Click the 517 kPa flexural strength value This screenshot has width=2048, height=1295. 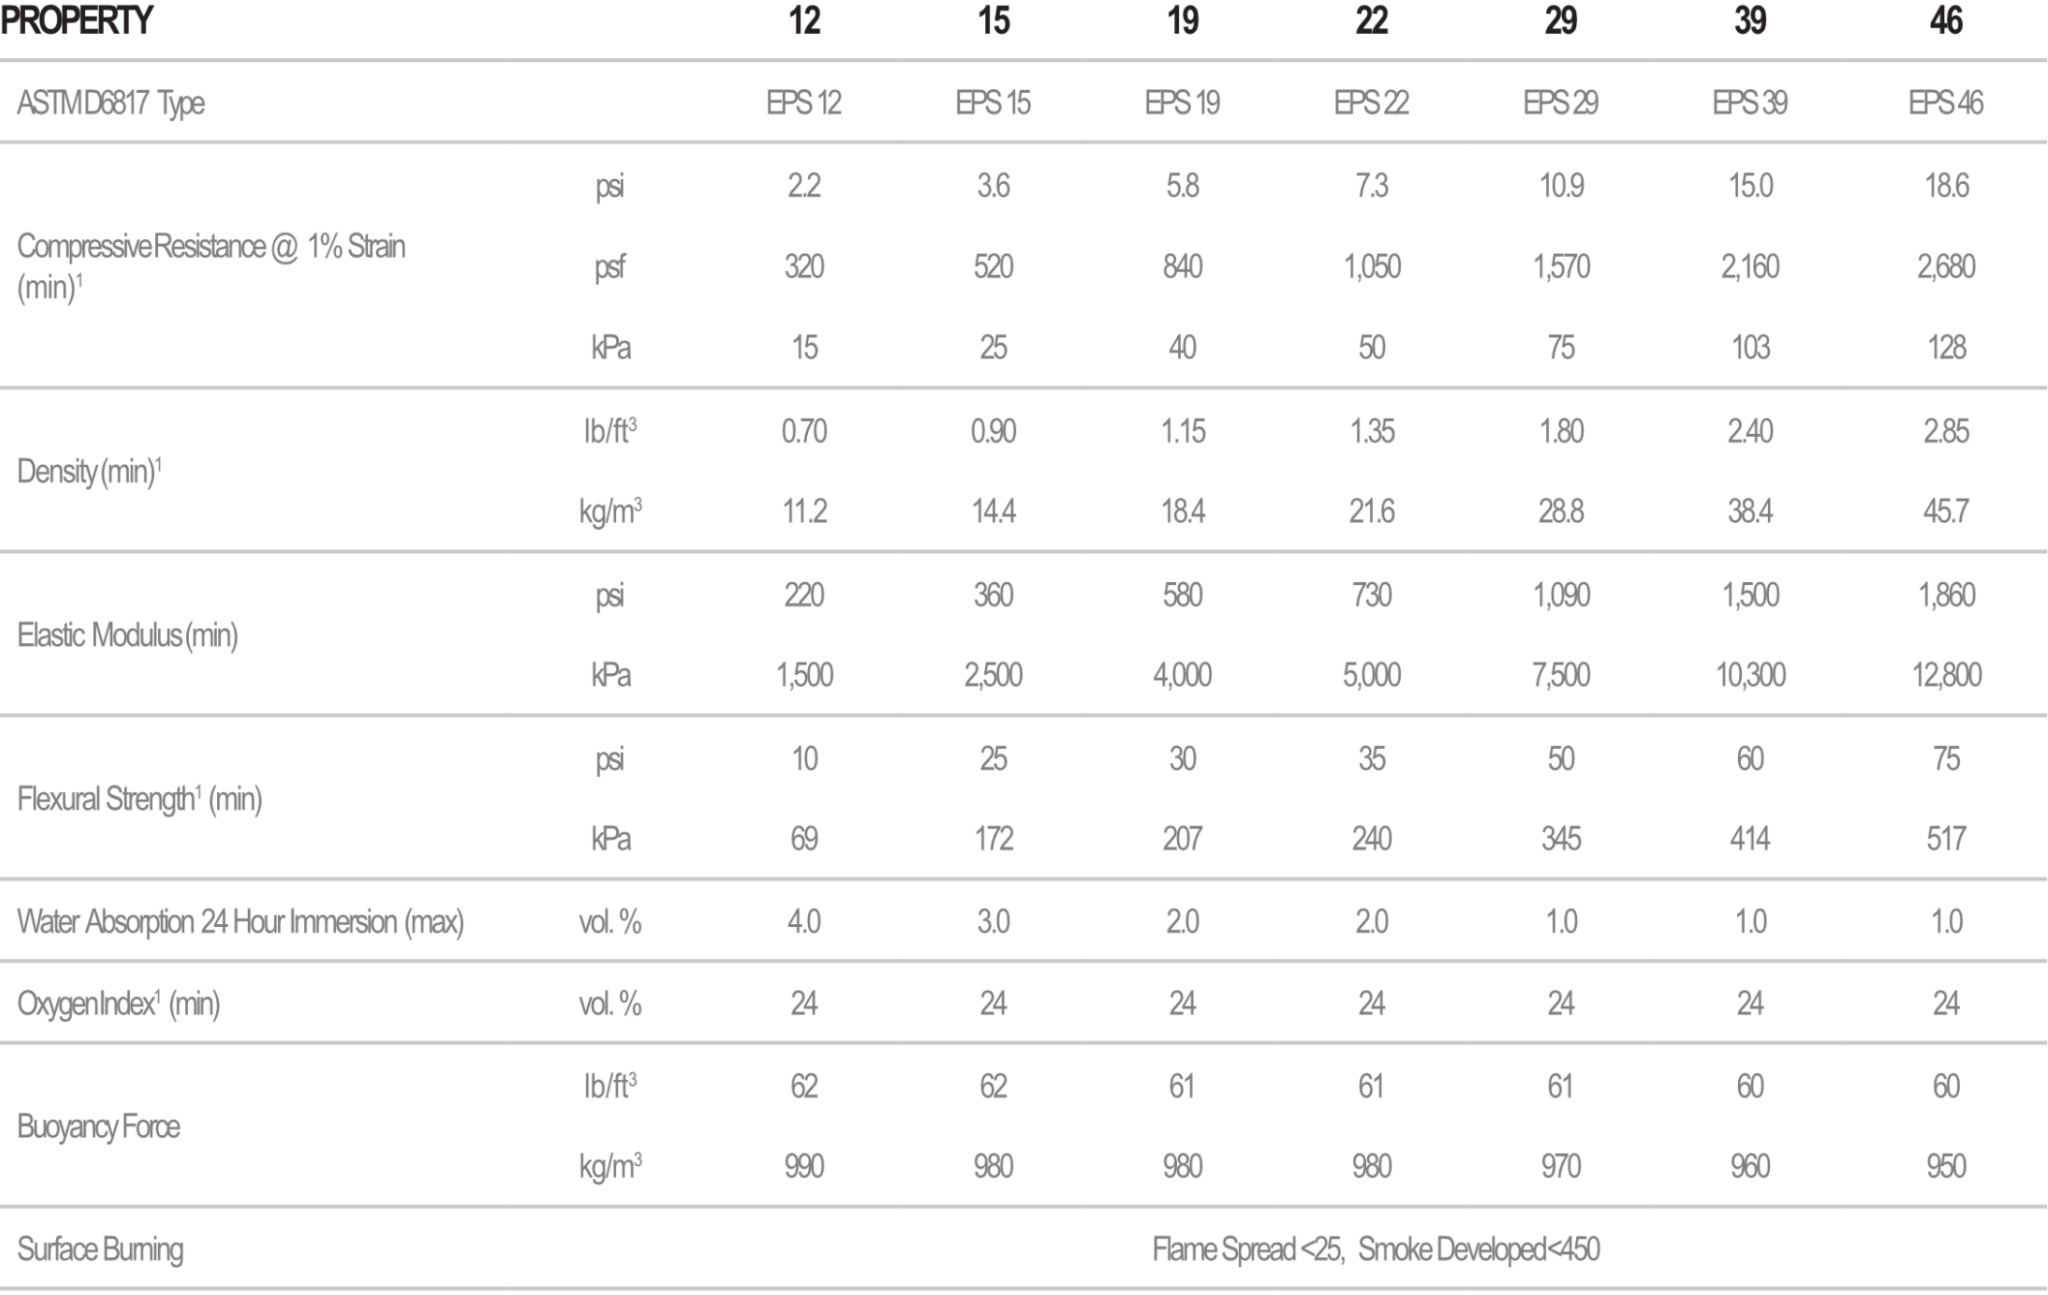pos(1945,838)
